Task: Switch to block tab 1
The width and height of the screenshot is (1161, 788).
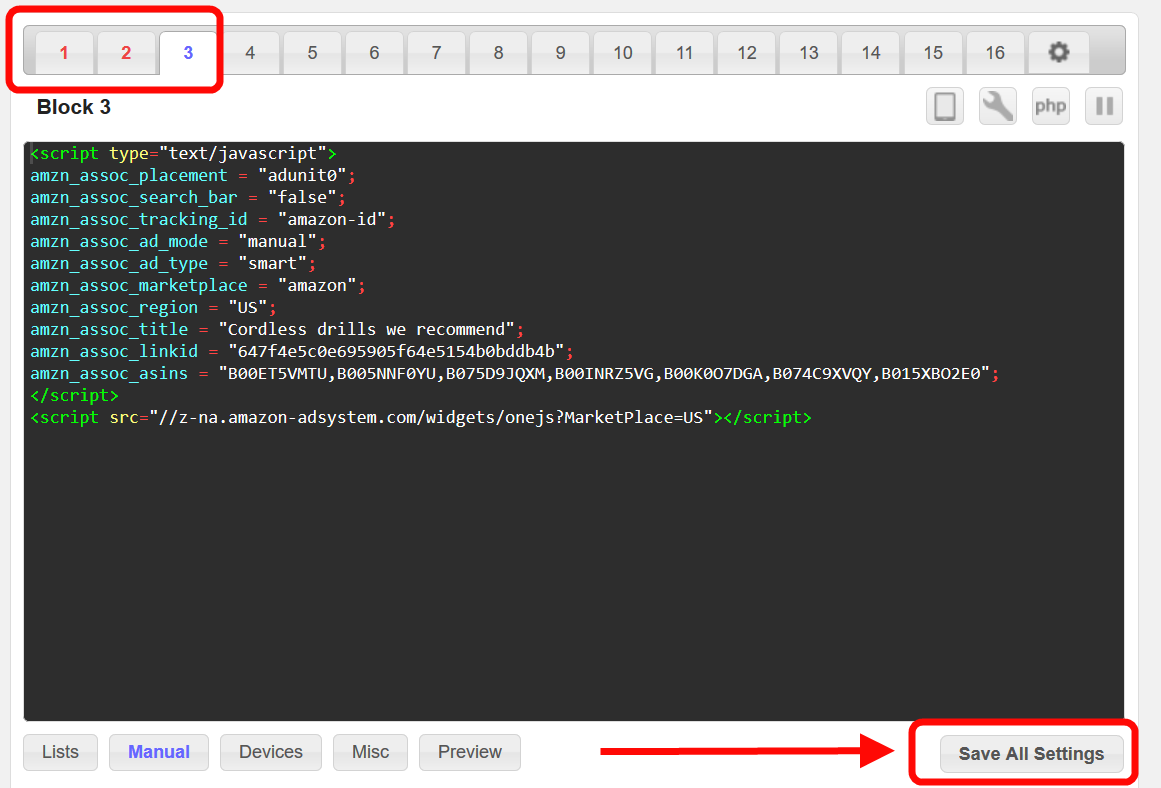Action: tap(64, 53)
